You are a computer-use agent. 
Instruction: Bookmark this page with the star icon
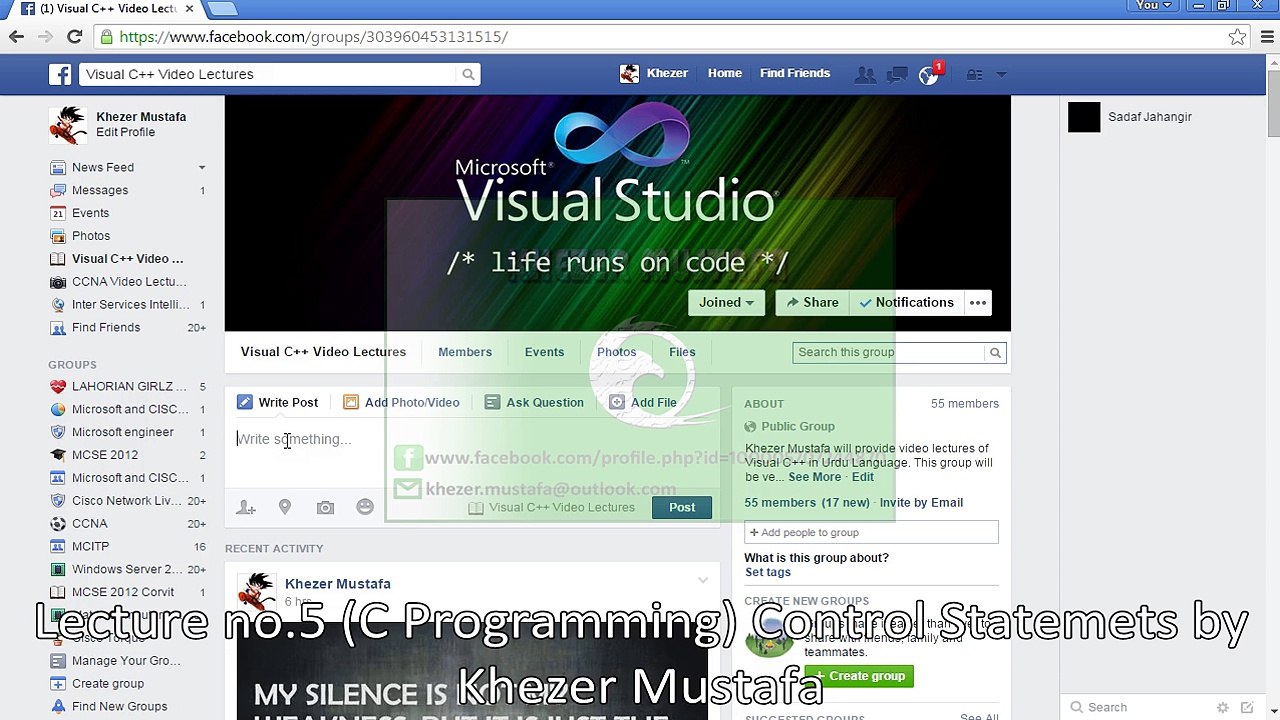1237,37
